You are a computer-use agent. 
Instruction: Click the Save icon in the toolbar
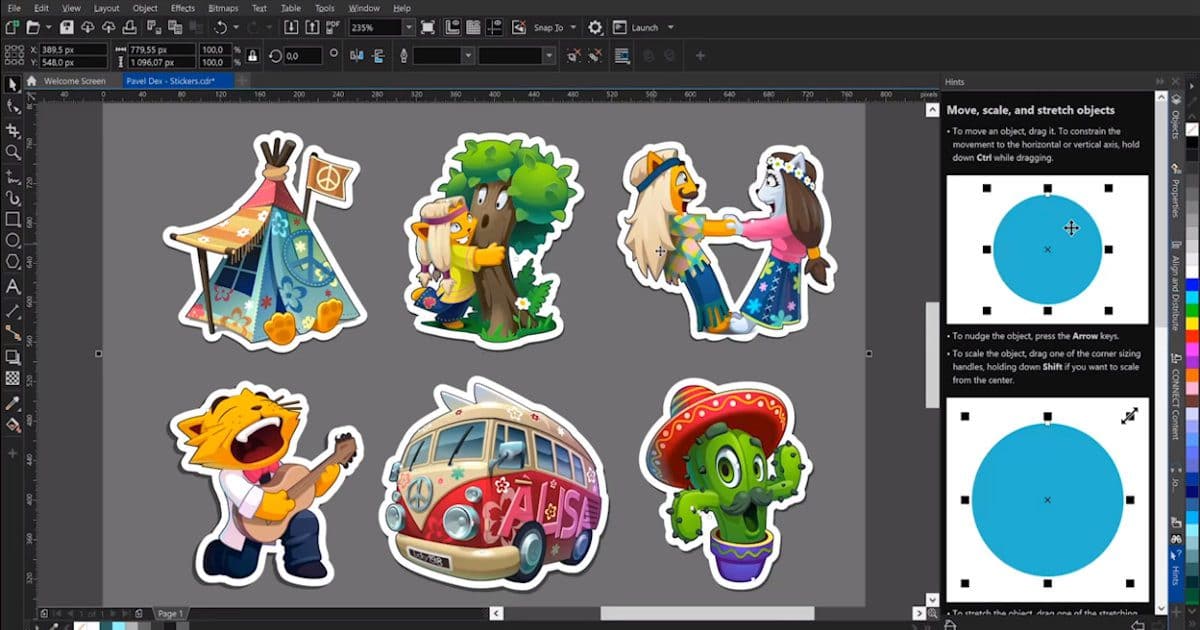pyautogui.click(x=67, y=28)
